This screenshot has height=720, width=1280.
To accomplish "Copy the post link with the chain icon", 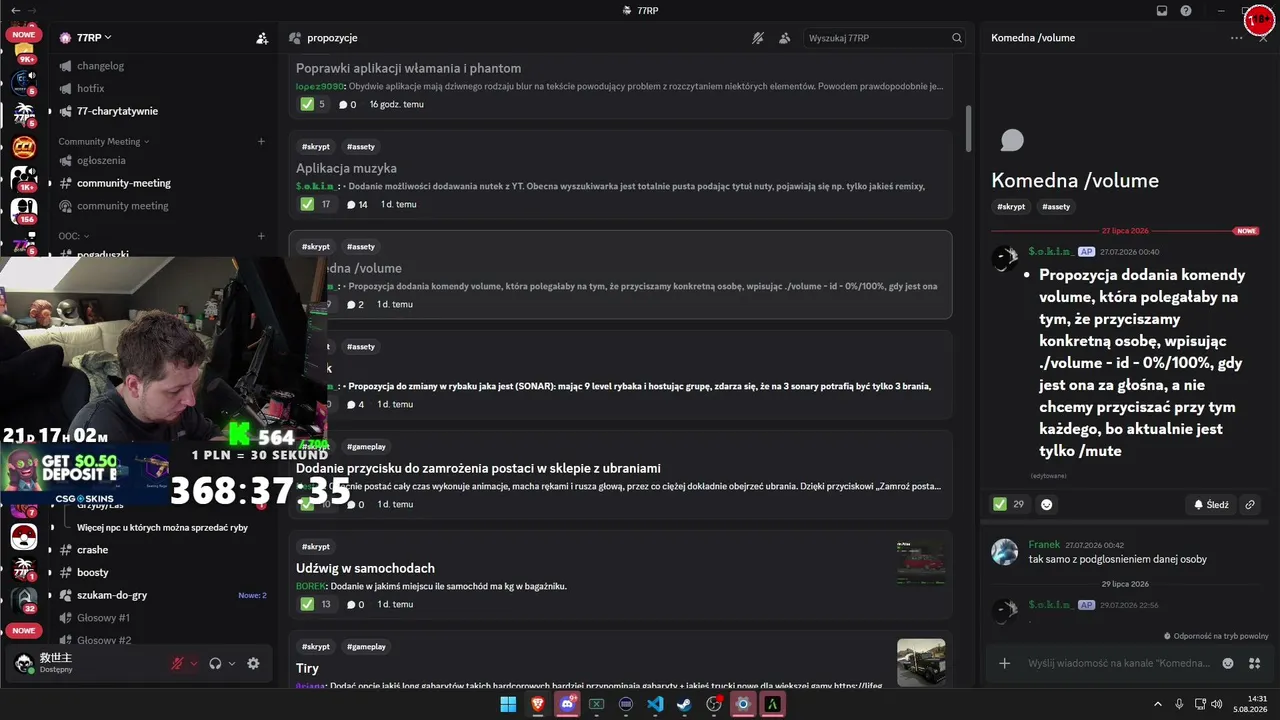I will click(1250, 505).
